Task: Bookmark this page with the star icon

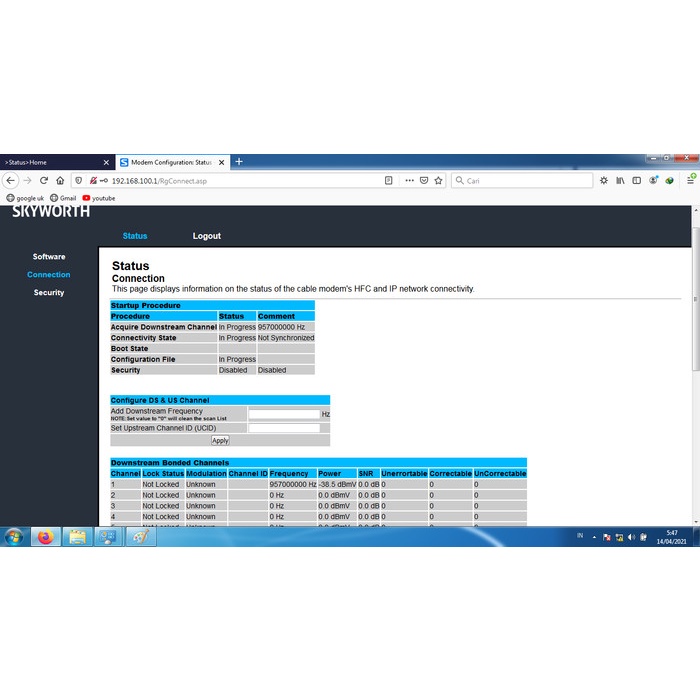Action: 438,180
